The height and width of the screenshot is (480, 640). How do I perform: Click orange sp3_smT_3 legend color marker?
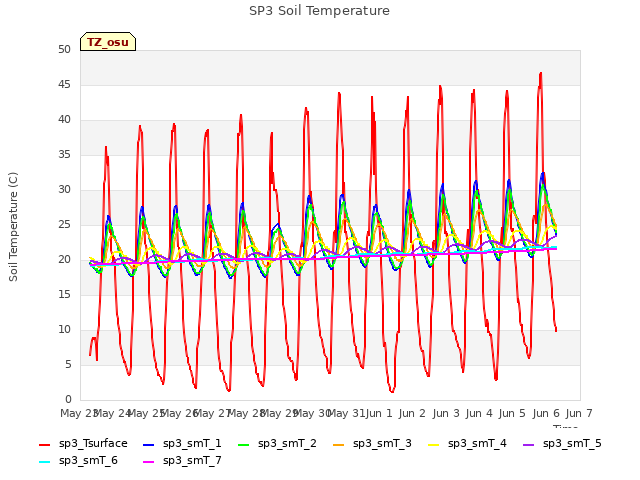[339, 444]
